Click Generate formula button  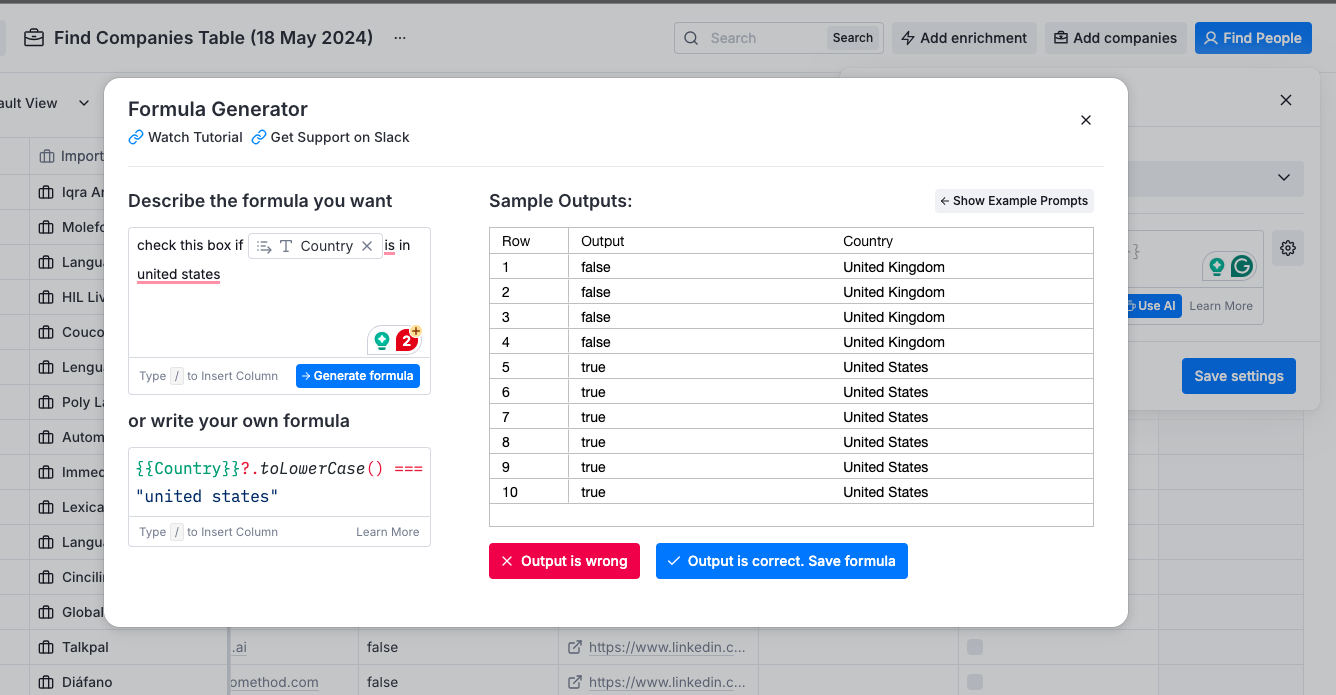coord(358,376)
